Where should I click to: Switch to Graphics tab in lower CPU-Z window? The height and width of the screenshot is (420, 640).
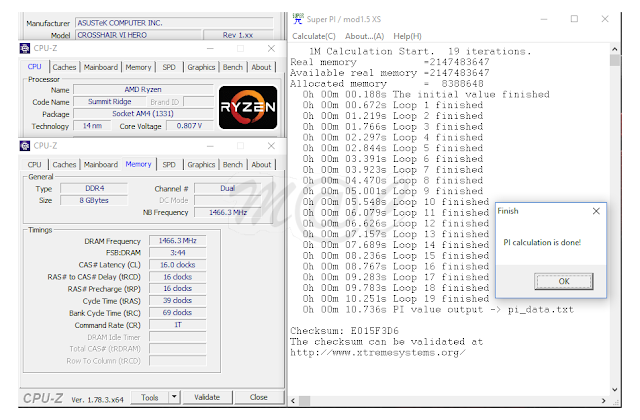(201, 164)
